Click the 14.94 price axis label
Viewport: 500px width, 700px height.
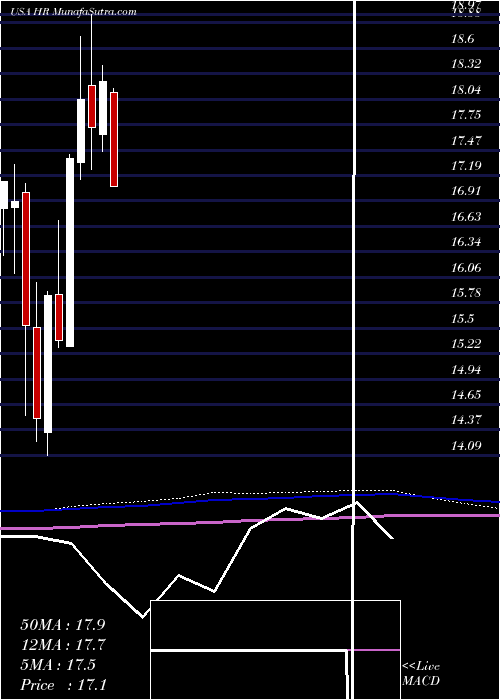pyautogui.click(x=466, y=369)
